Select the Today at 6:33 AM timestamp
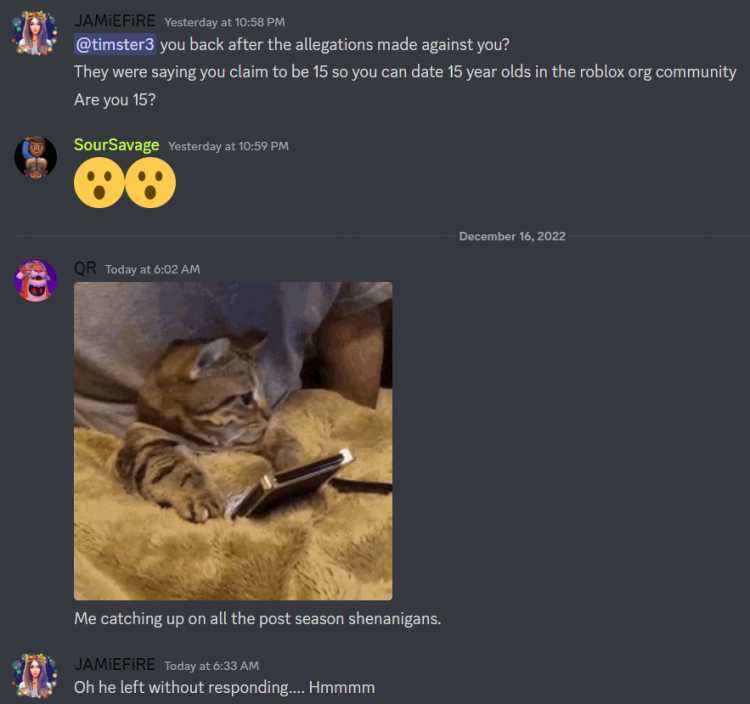This screenshot has width=750, height=704. pos(211,666)
